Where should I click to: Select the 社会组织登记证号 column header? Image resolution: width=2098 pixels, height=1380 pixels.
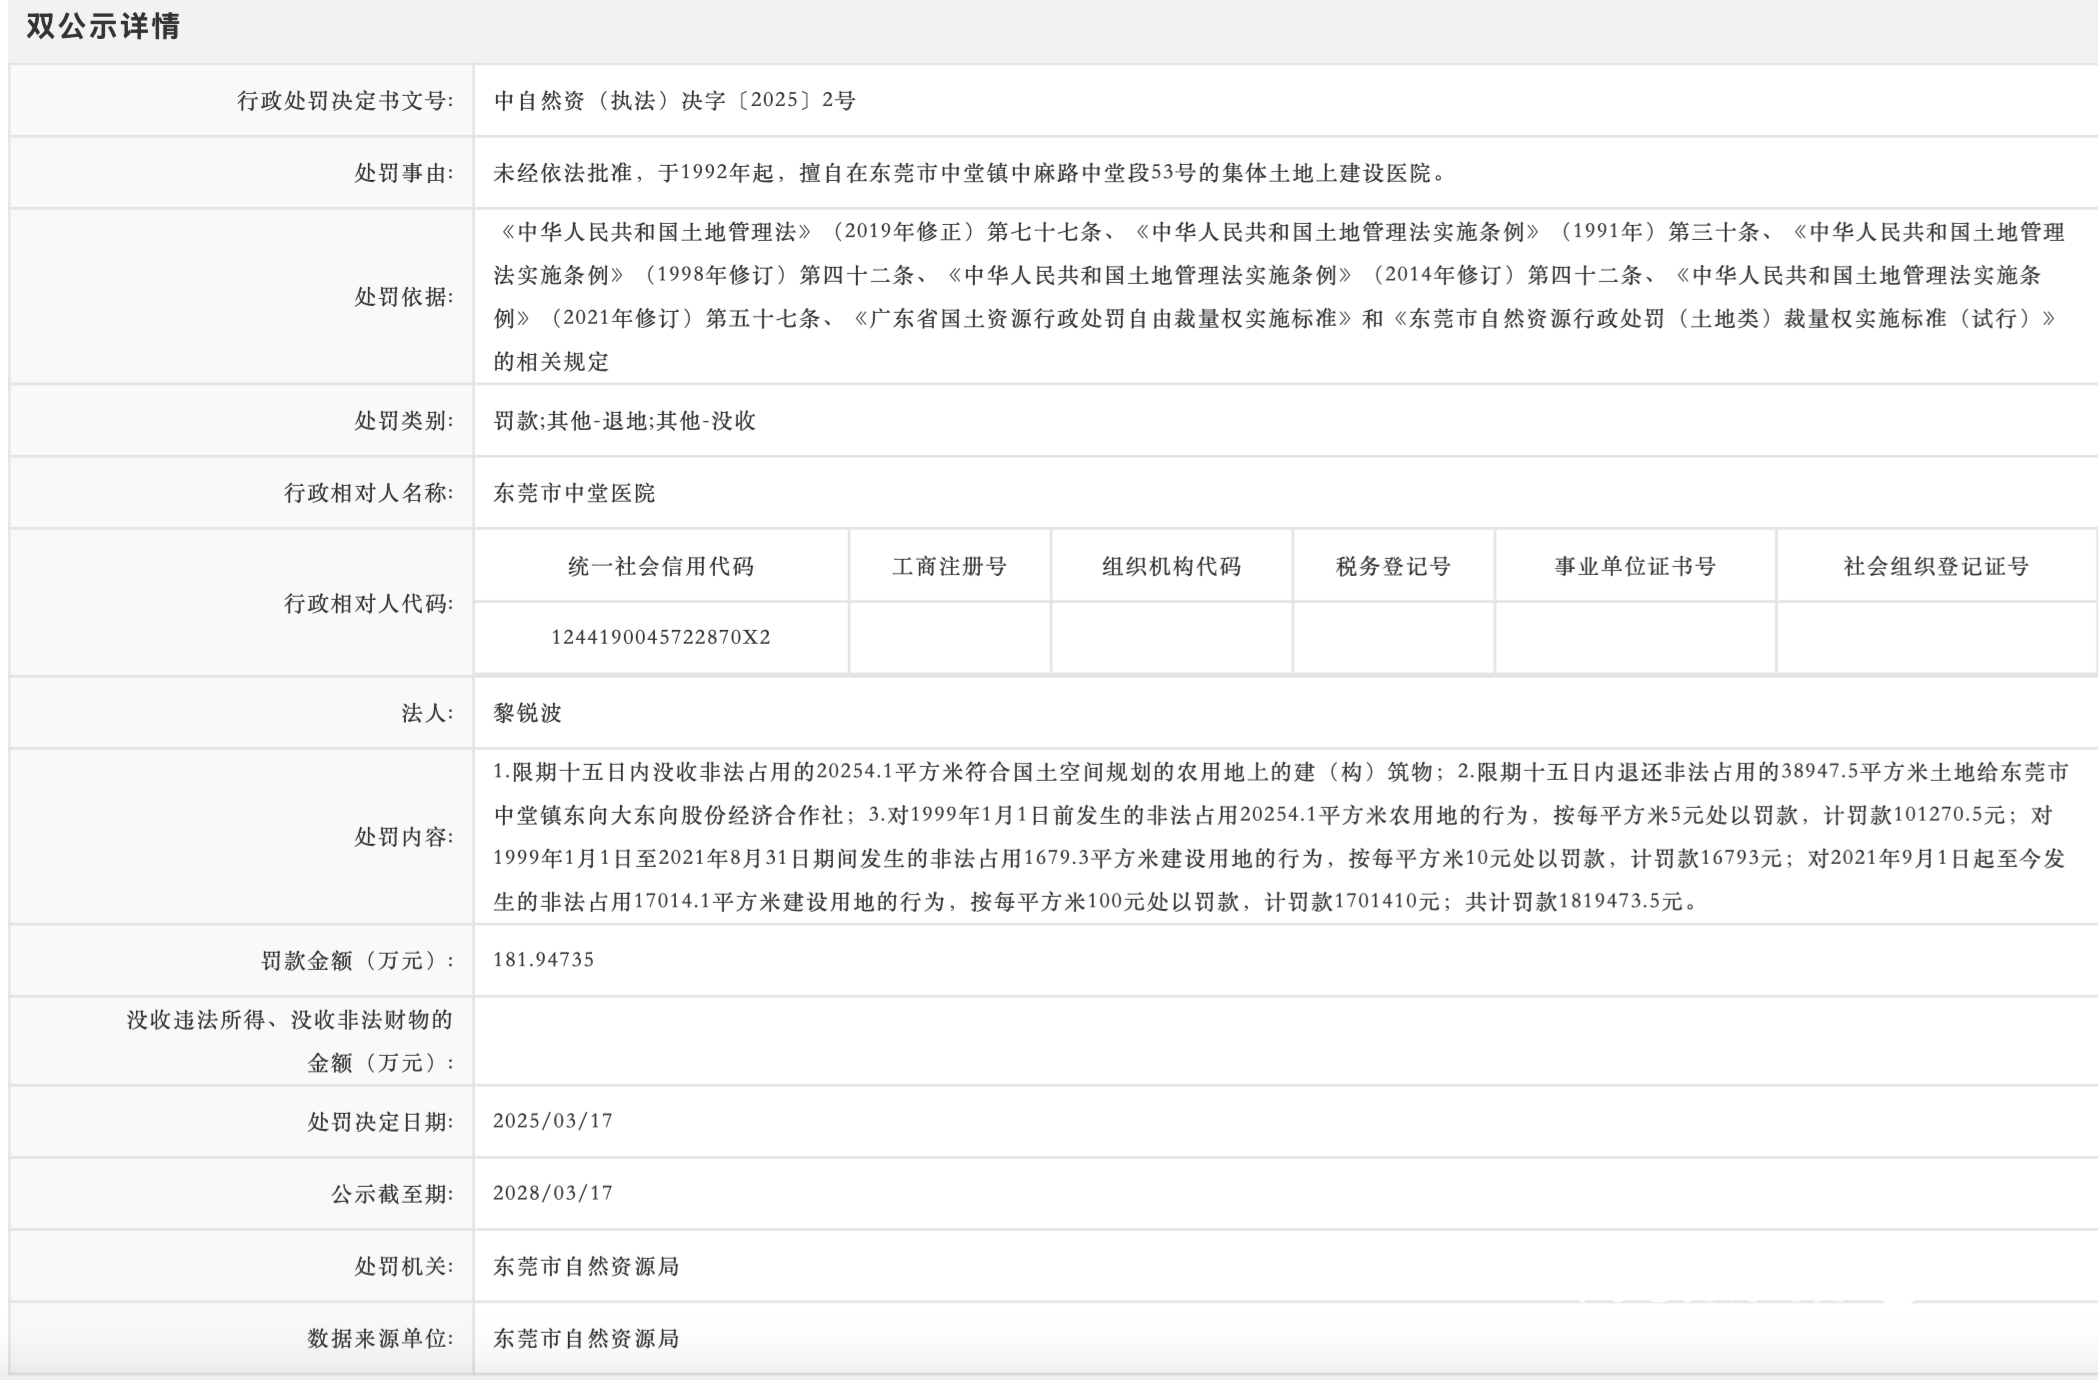1937,565
